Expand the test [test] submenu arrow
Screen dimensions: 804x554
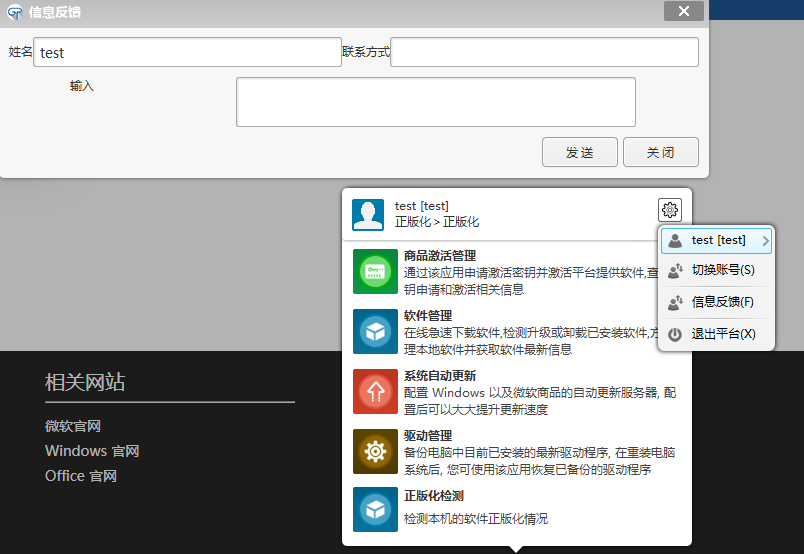(x=765, y=240)
